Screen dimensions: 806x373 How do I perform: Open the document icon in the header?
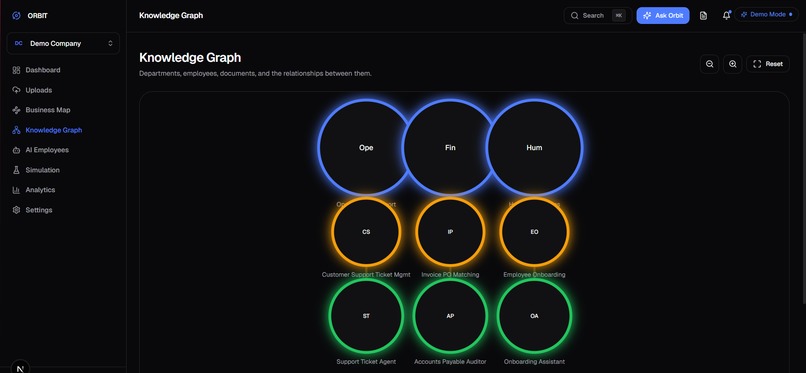(703, 15)
